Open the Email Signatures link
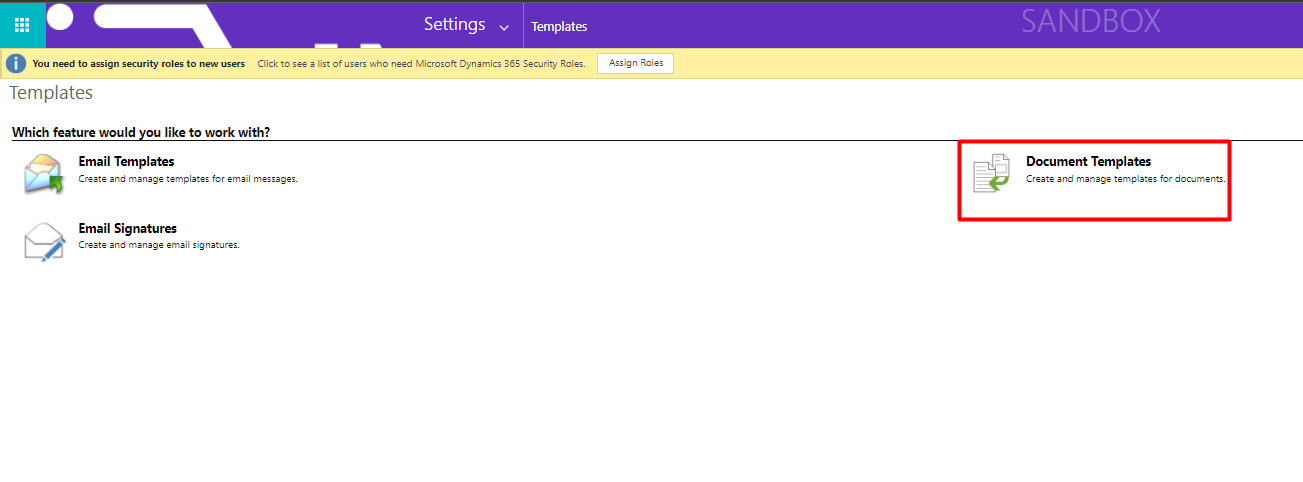 (x=128, y=228)
